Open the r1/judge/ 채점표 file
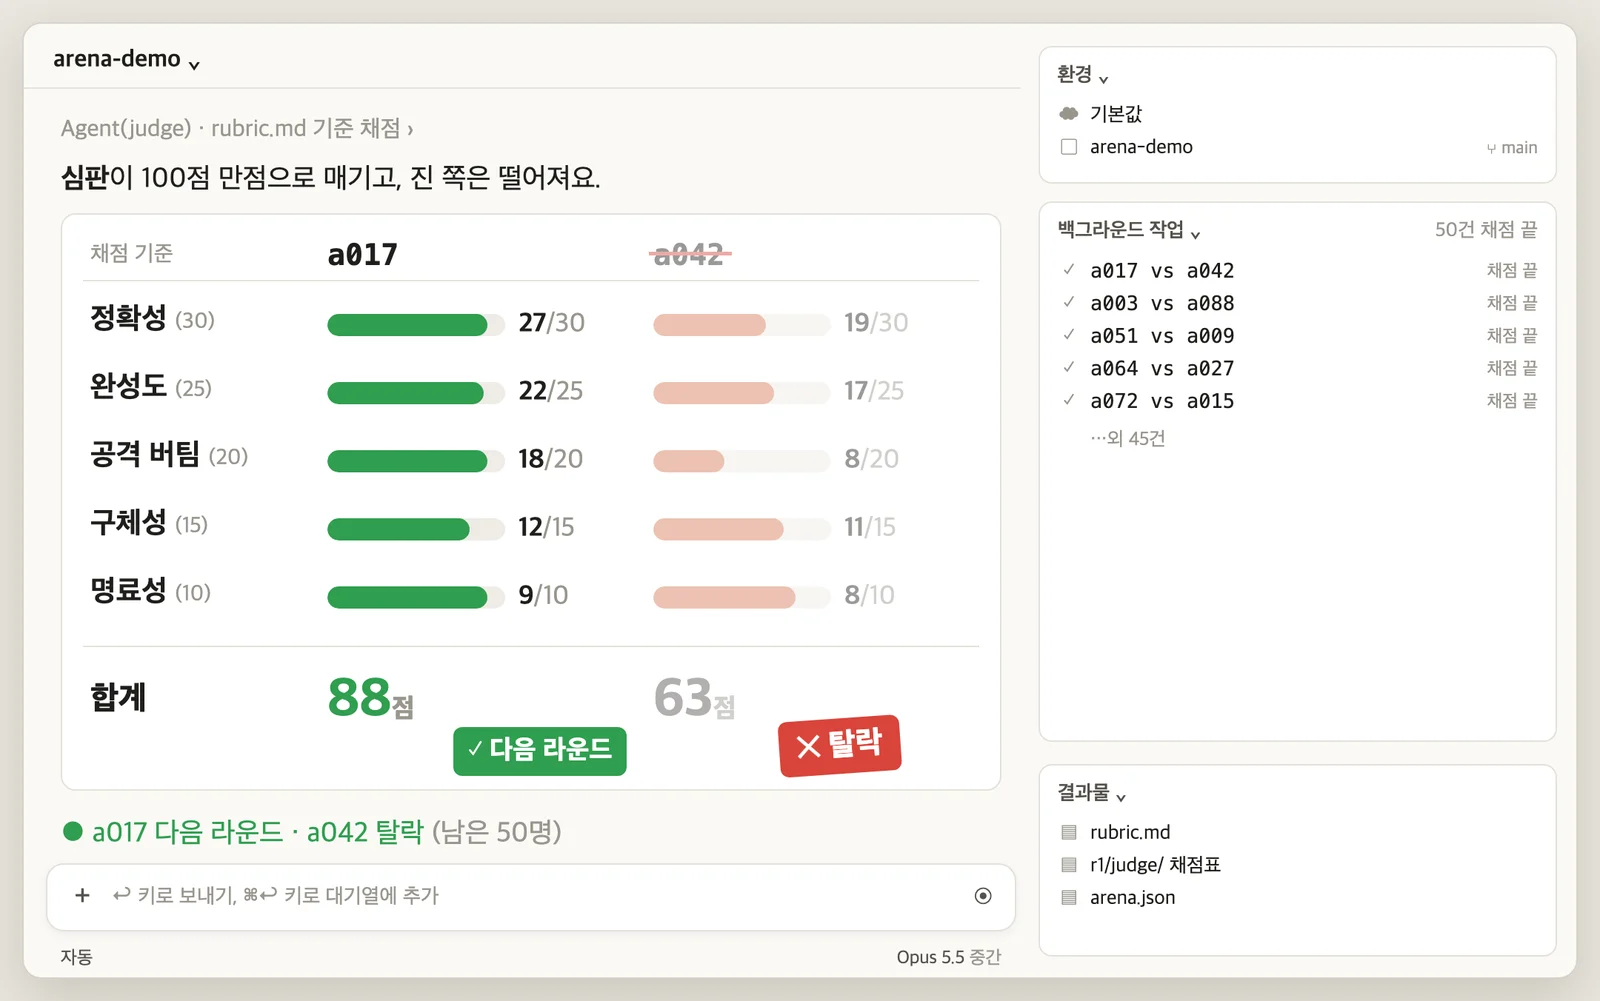 (1155, 865)
